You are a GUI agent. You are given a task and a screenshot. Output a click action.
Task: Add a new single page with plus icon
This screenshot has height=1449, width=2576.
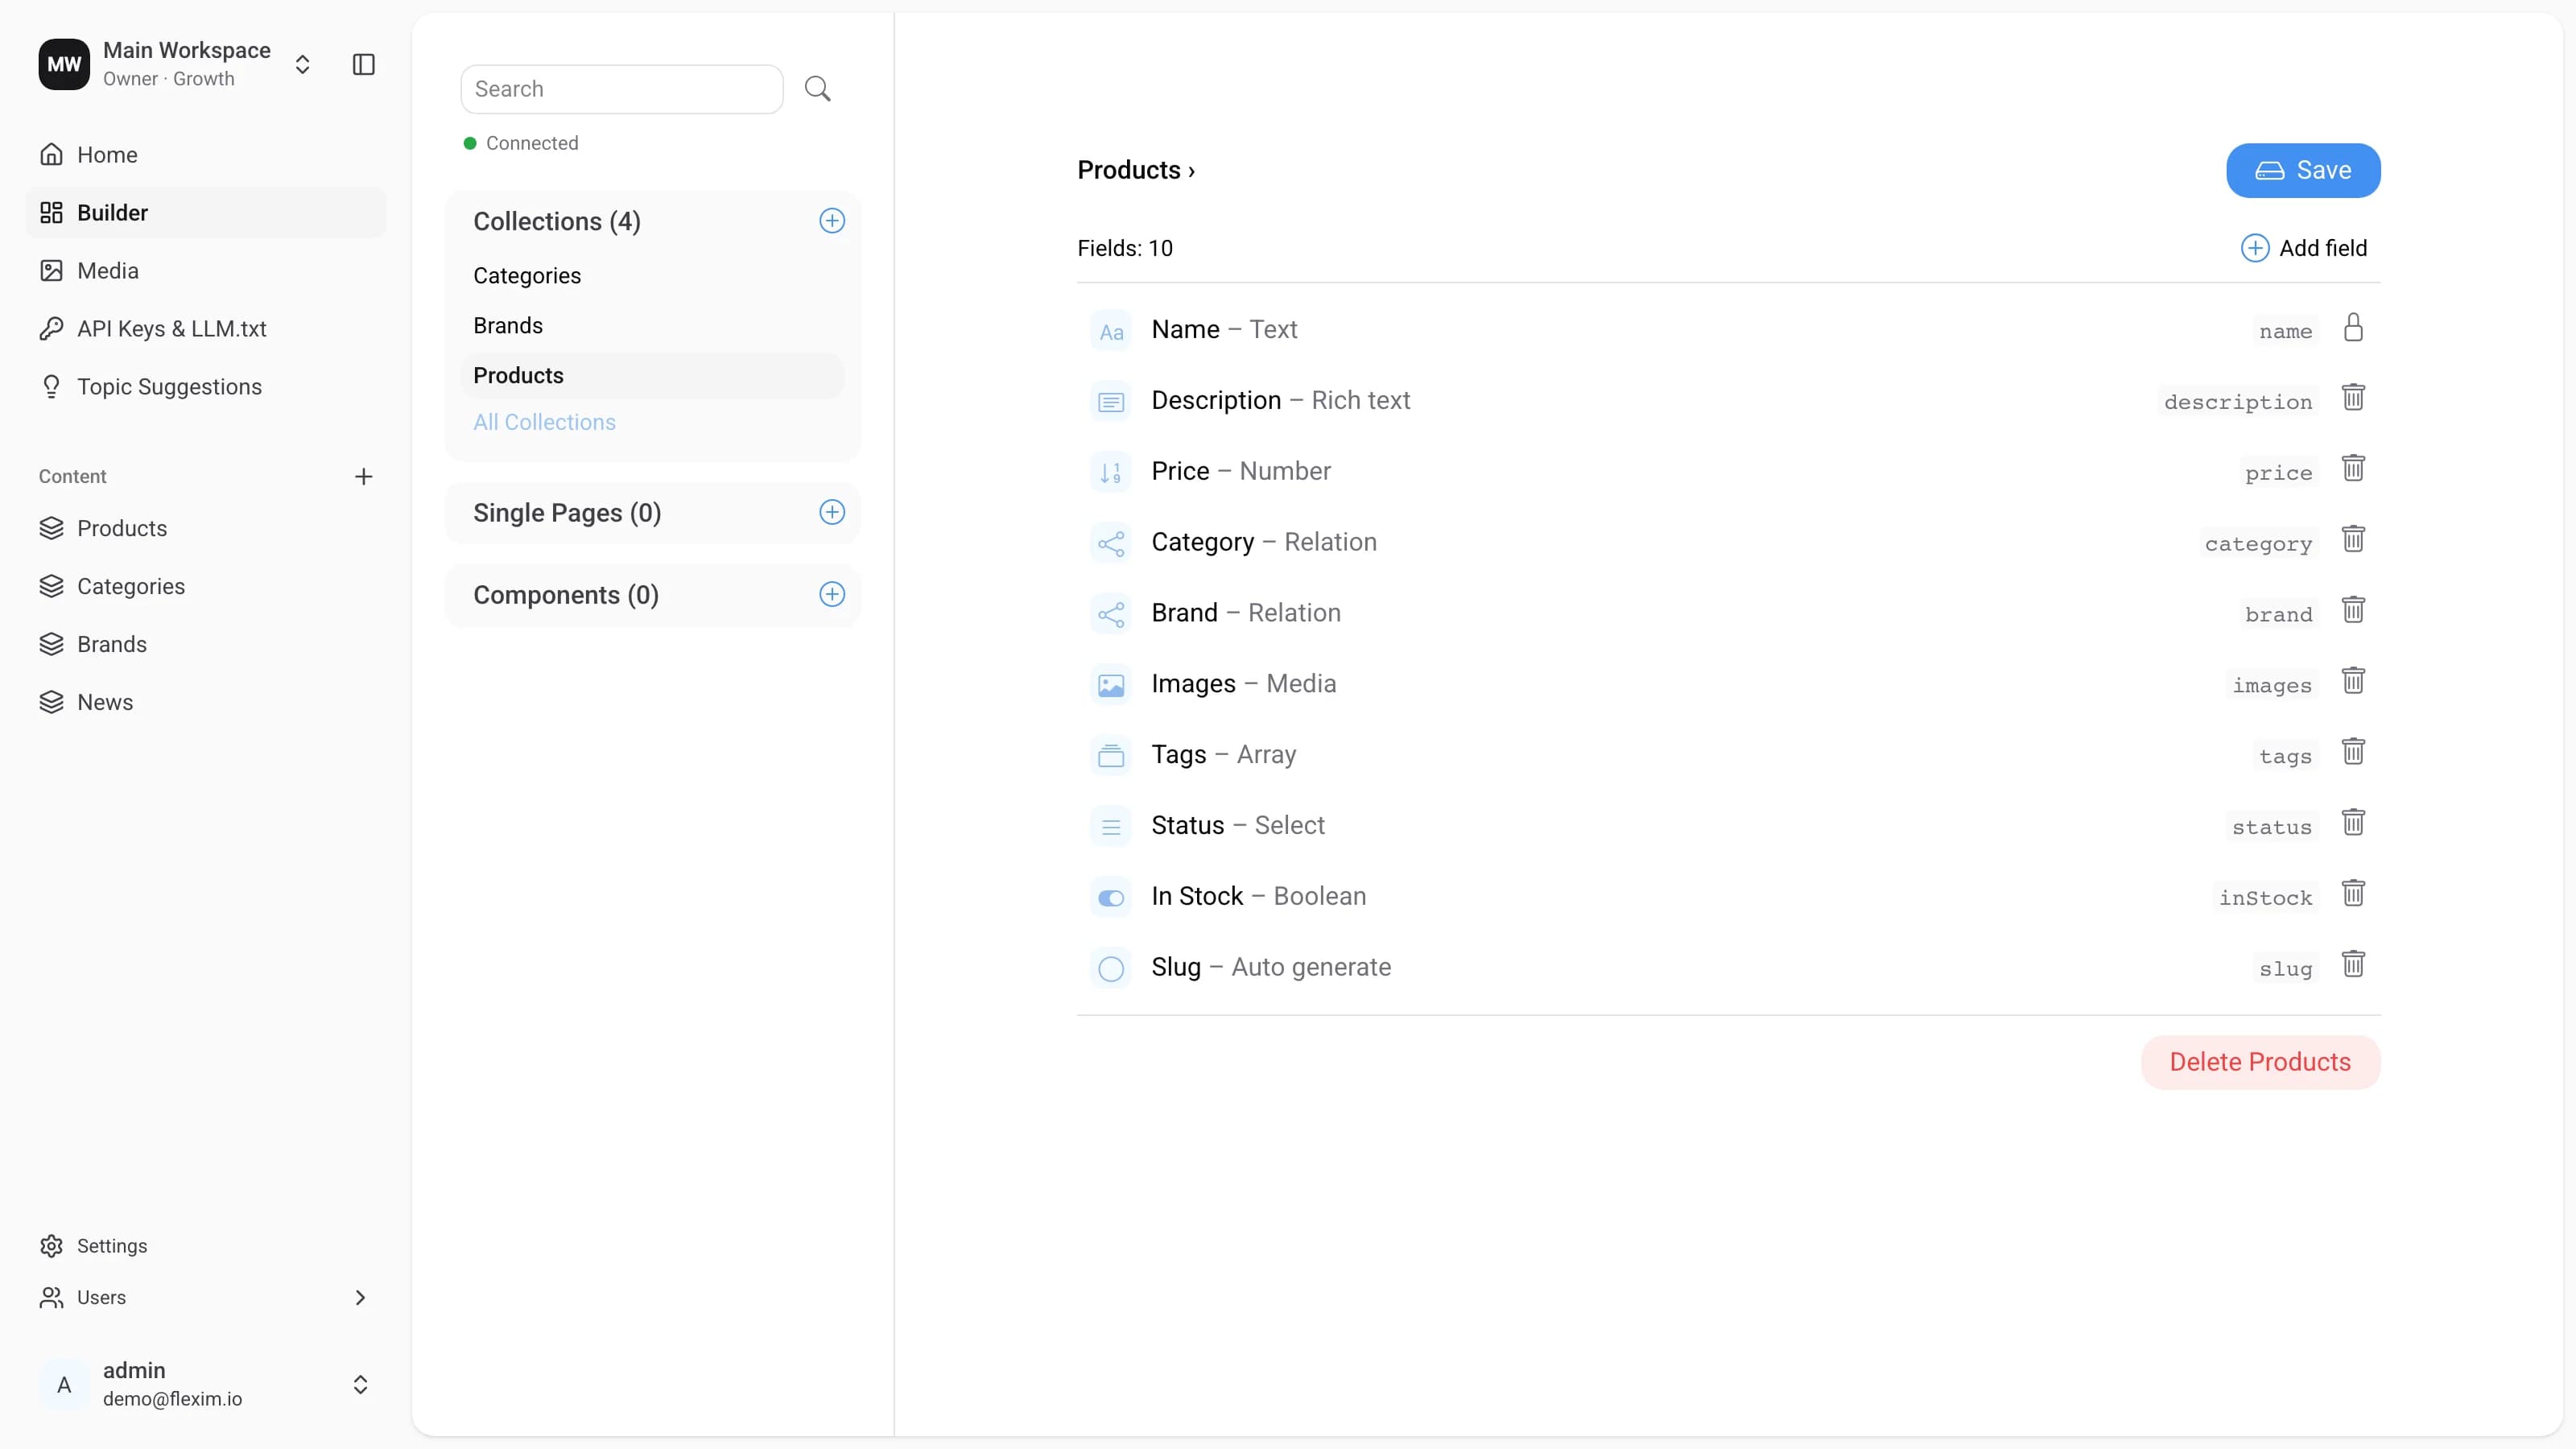[832, 512]
